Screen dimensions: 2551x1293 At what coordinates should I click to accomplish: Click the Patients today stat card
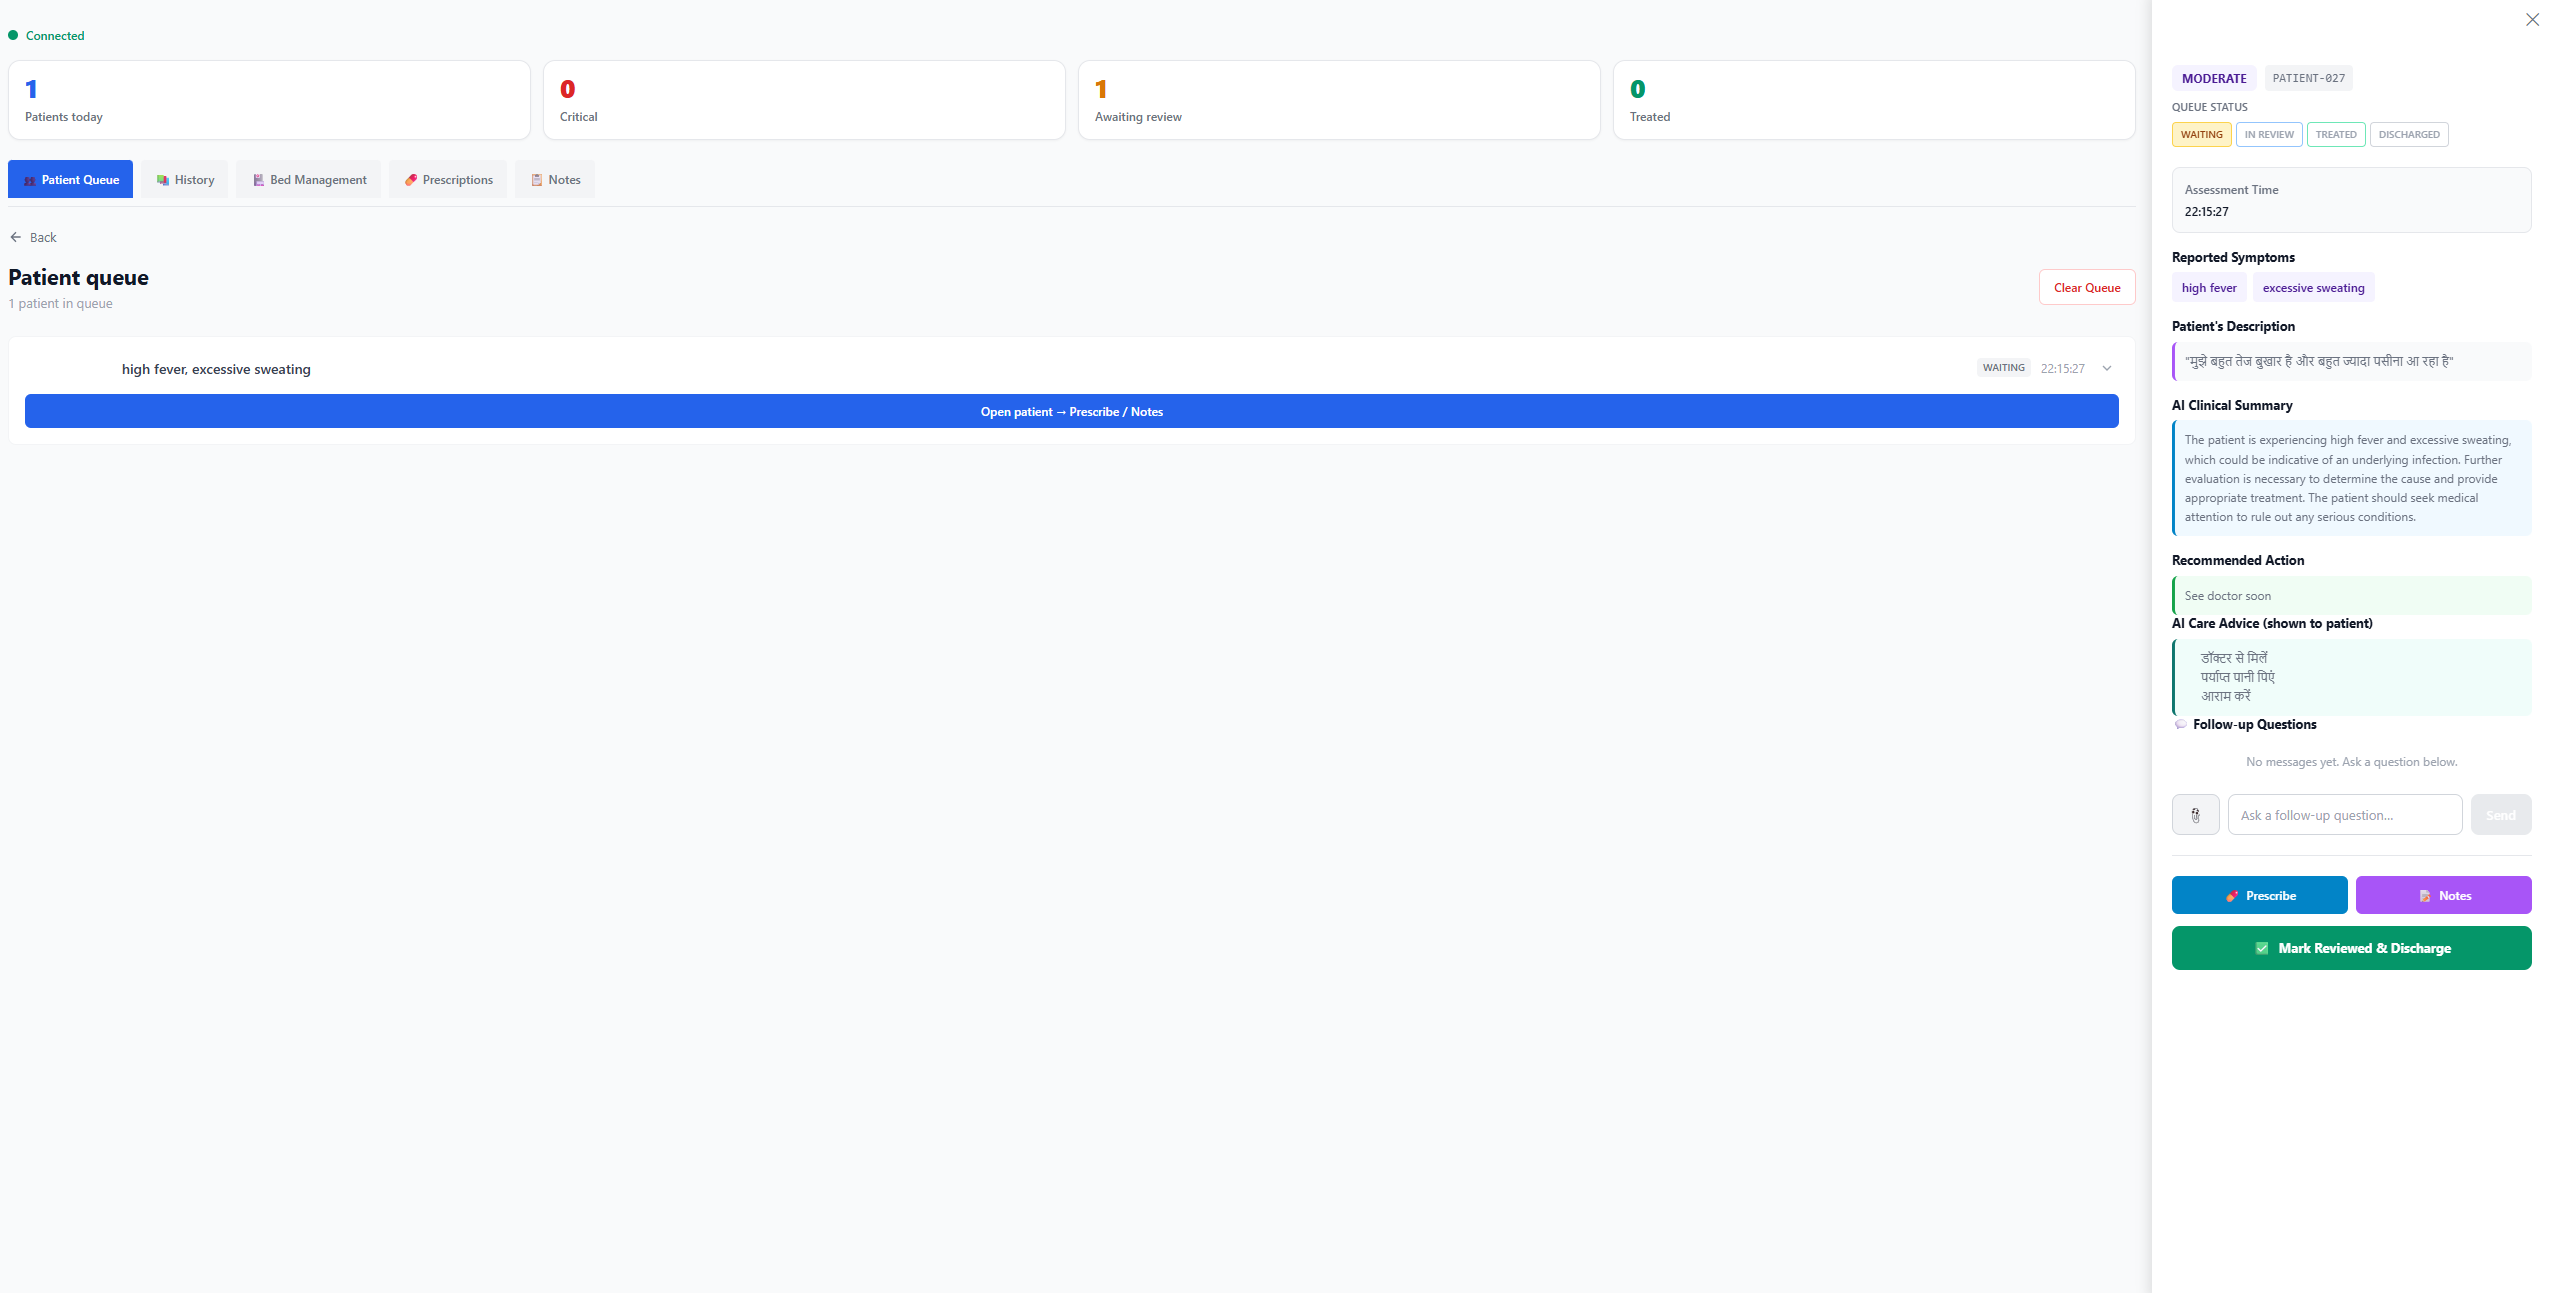[x=269, y=100]
